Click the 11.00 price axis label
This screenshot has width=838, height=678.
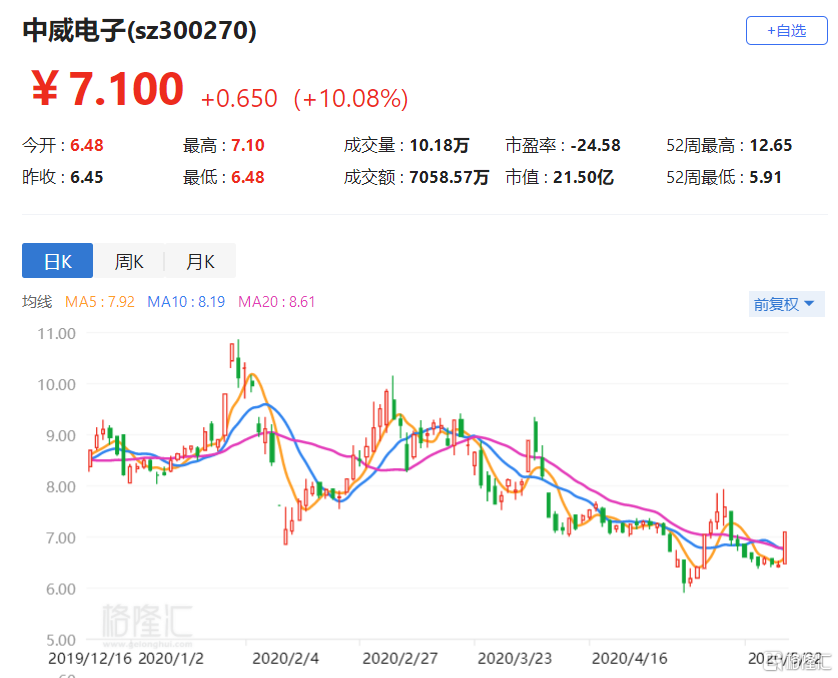56,334
